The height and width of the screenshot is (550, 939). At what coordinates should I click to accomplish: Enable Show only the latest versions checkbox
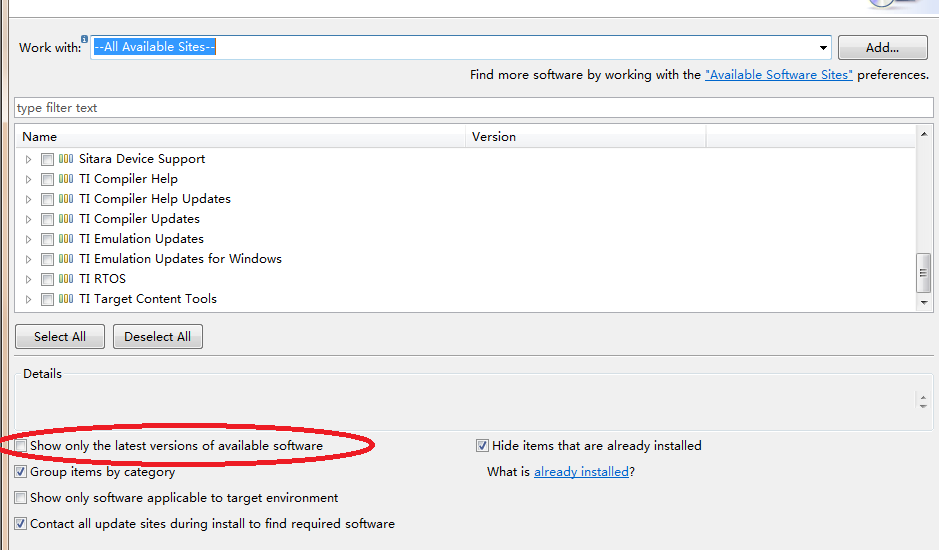(x=21, y=446)
